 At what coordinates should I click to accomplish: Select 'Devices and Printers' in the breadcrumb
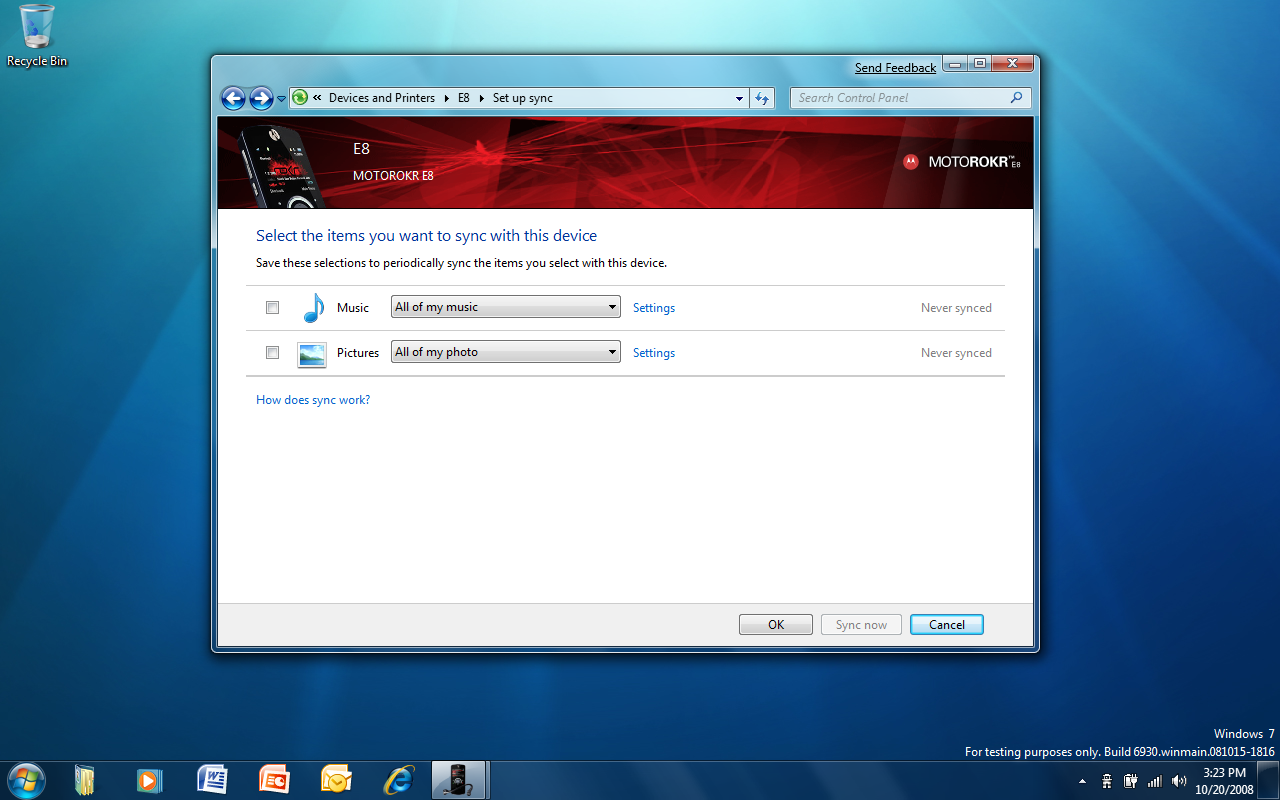pos(382,98)
